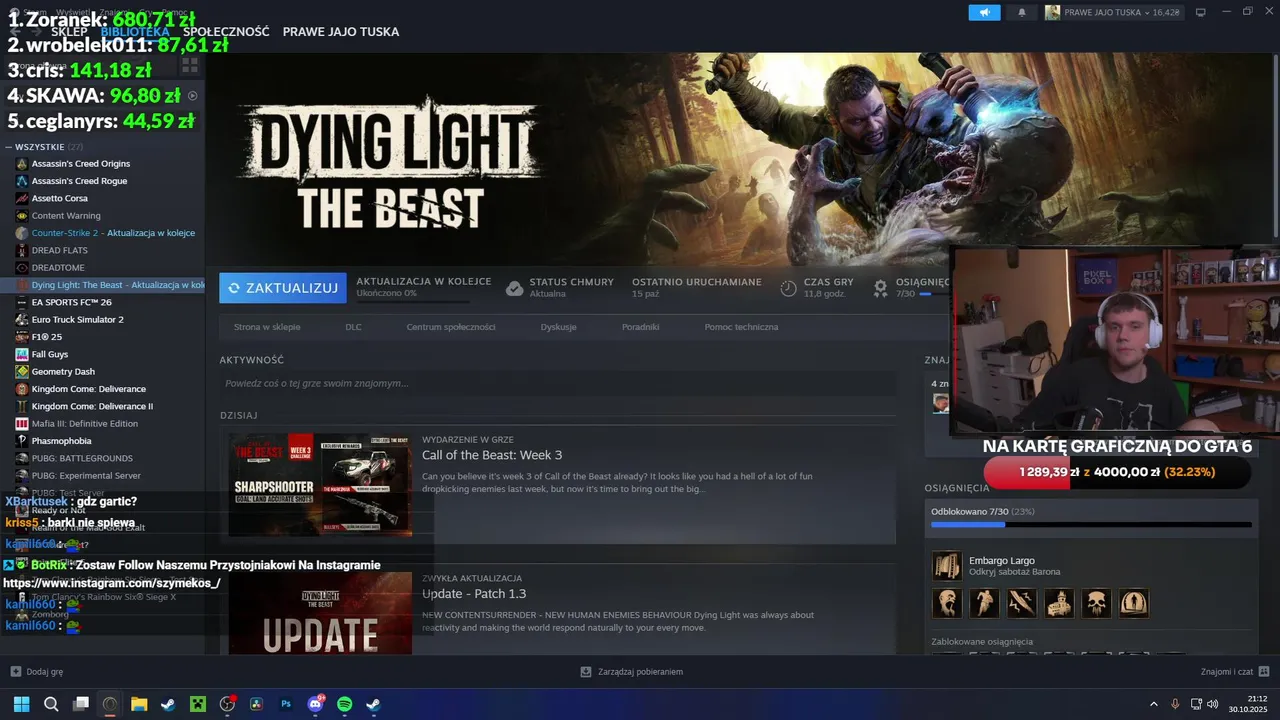Click the lightning blade achievement icon
The width and height of the screenshot is (1280, 720).
click(x=1022, y=603)
